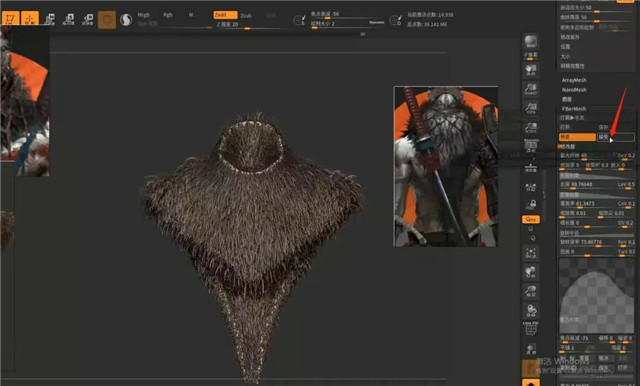Adjust the Length 98.76648 slider
Image resolution: width=640 pixels, height=386 pixels.
pyautogui.click(x=587, y=185)
